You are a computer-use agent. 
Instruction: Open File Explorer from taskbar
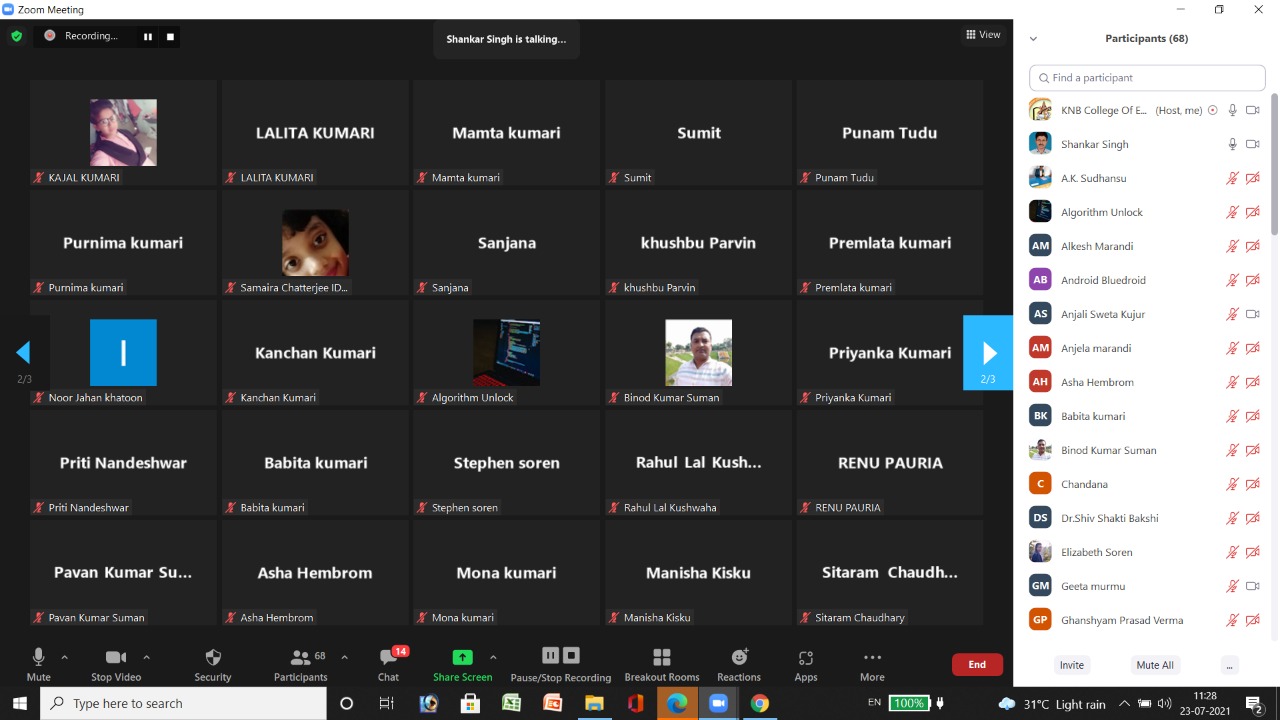[594, 703]
